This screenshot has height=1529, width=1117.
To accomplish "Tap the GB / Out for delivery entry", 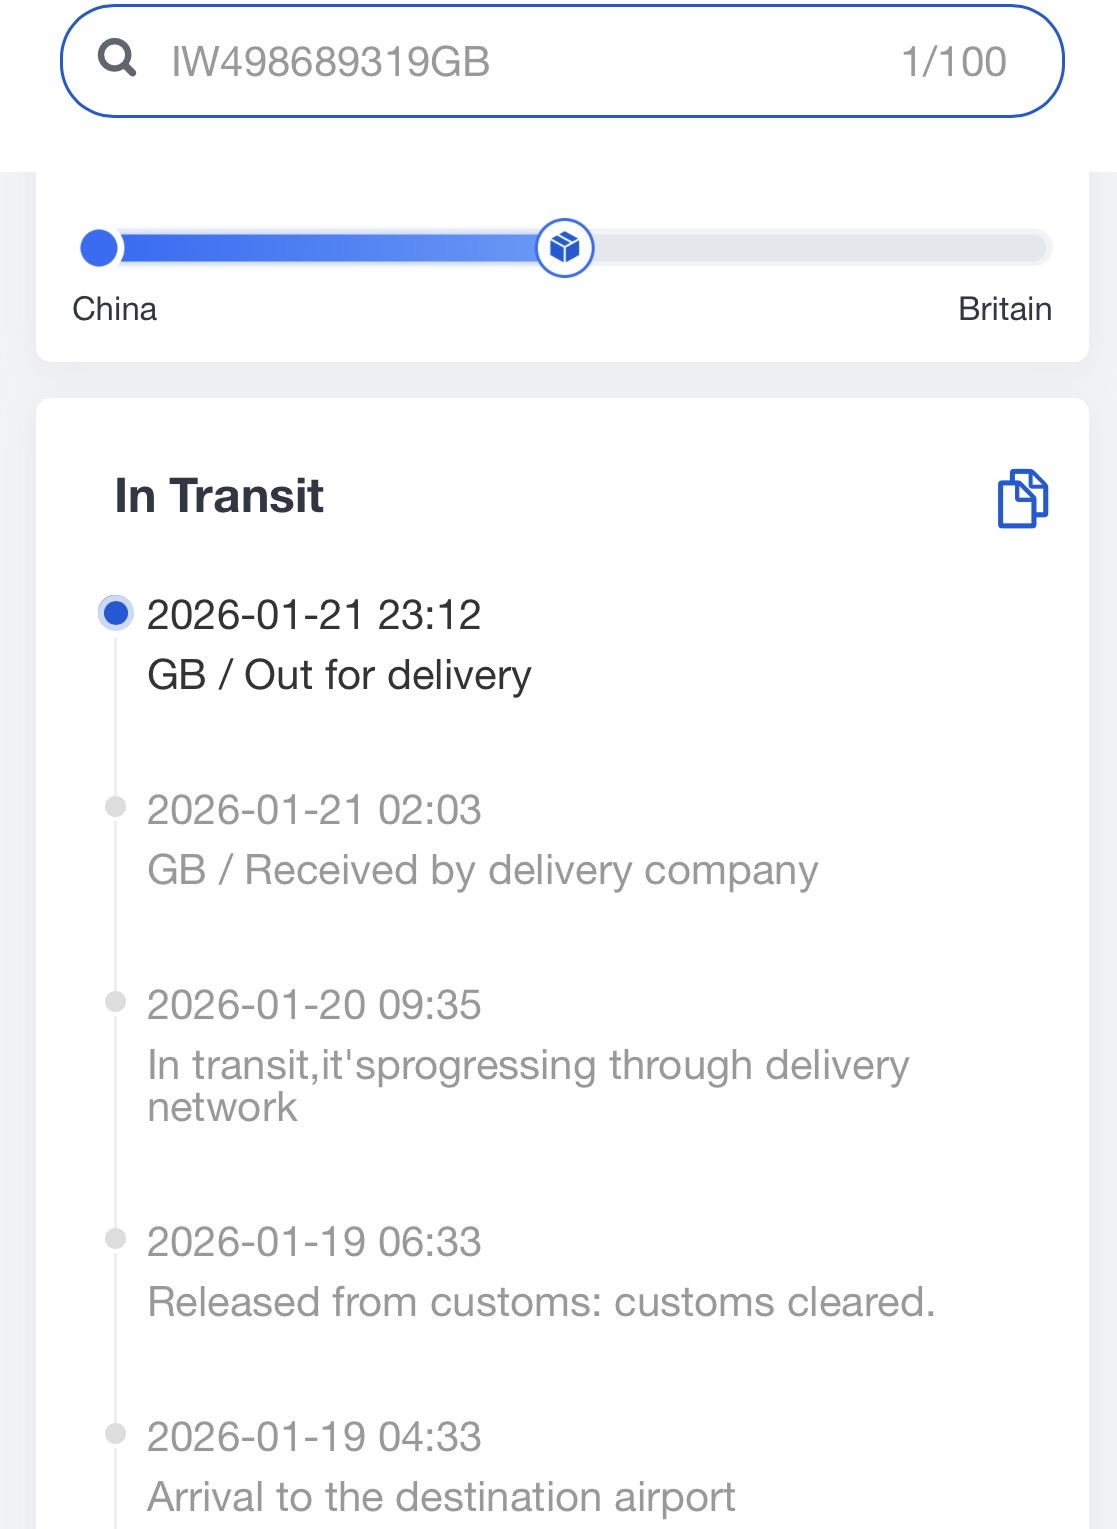I will [339, 675].
